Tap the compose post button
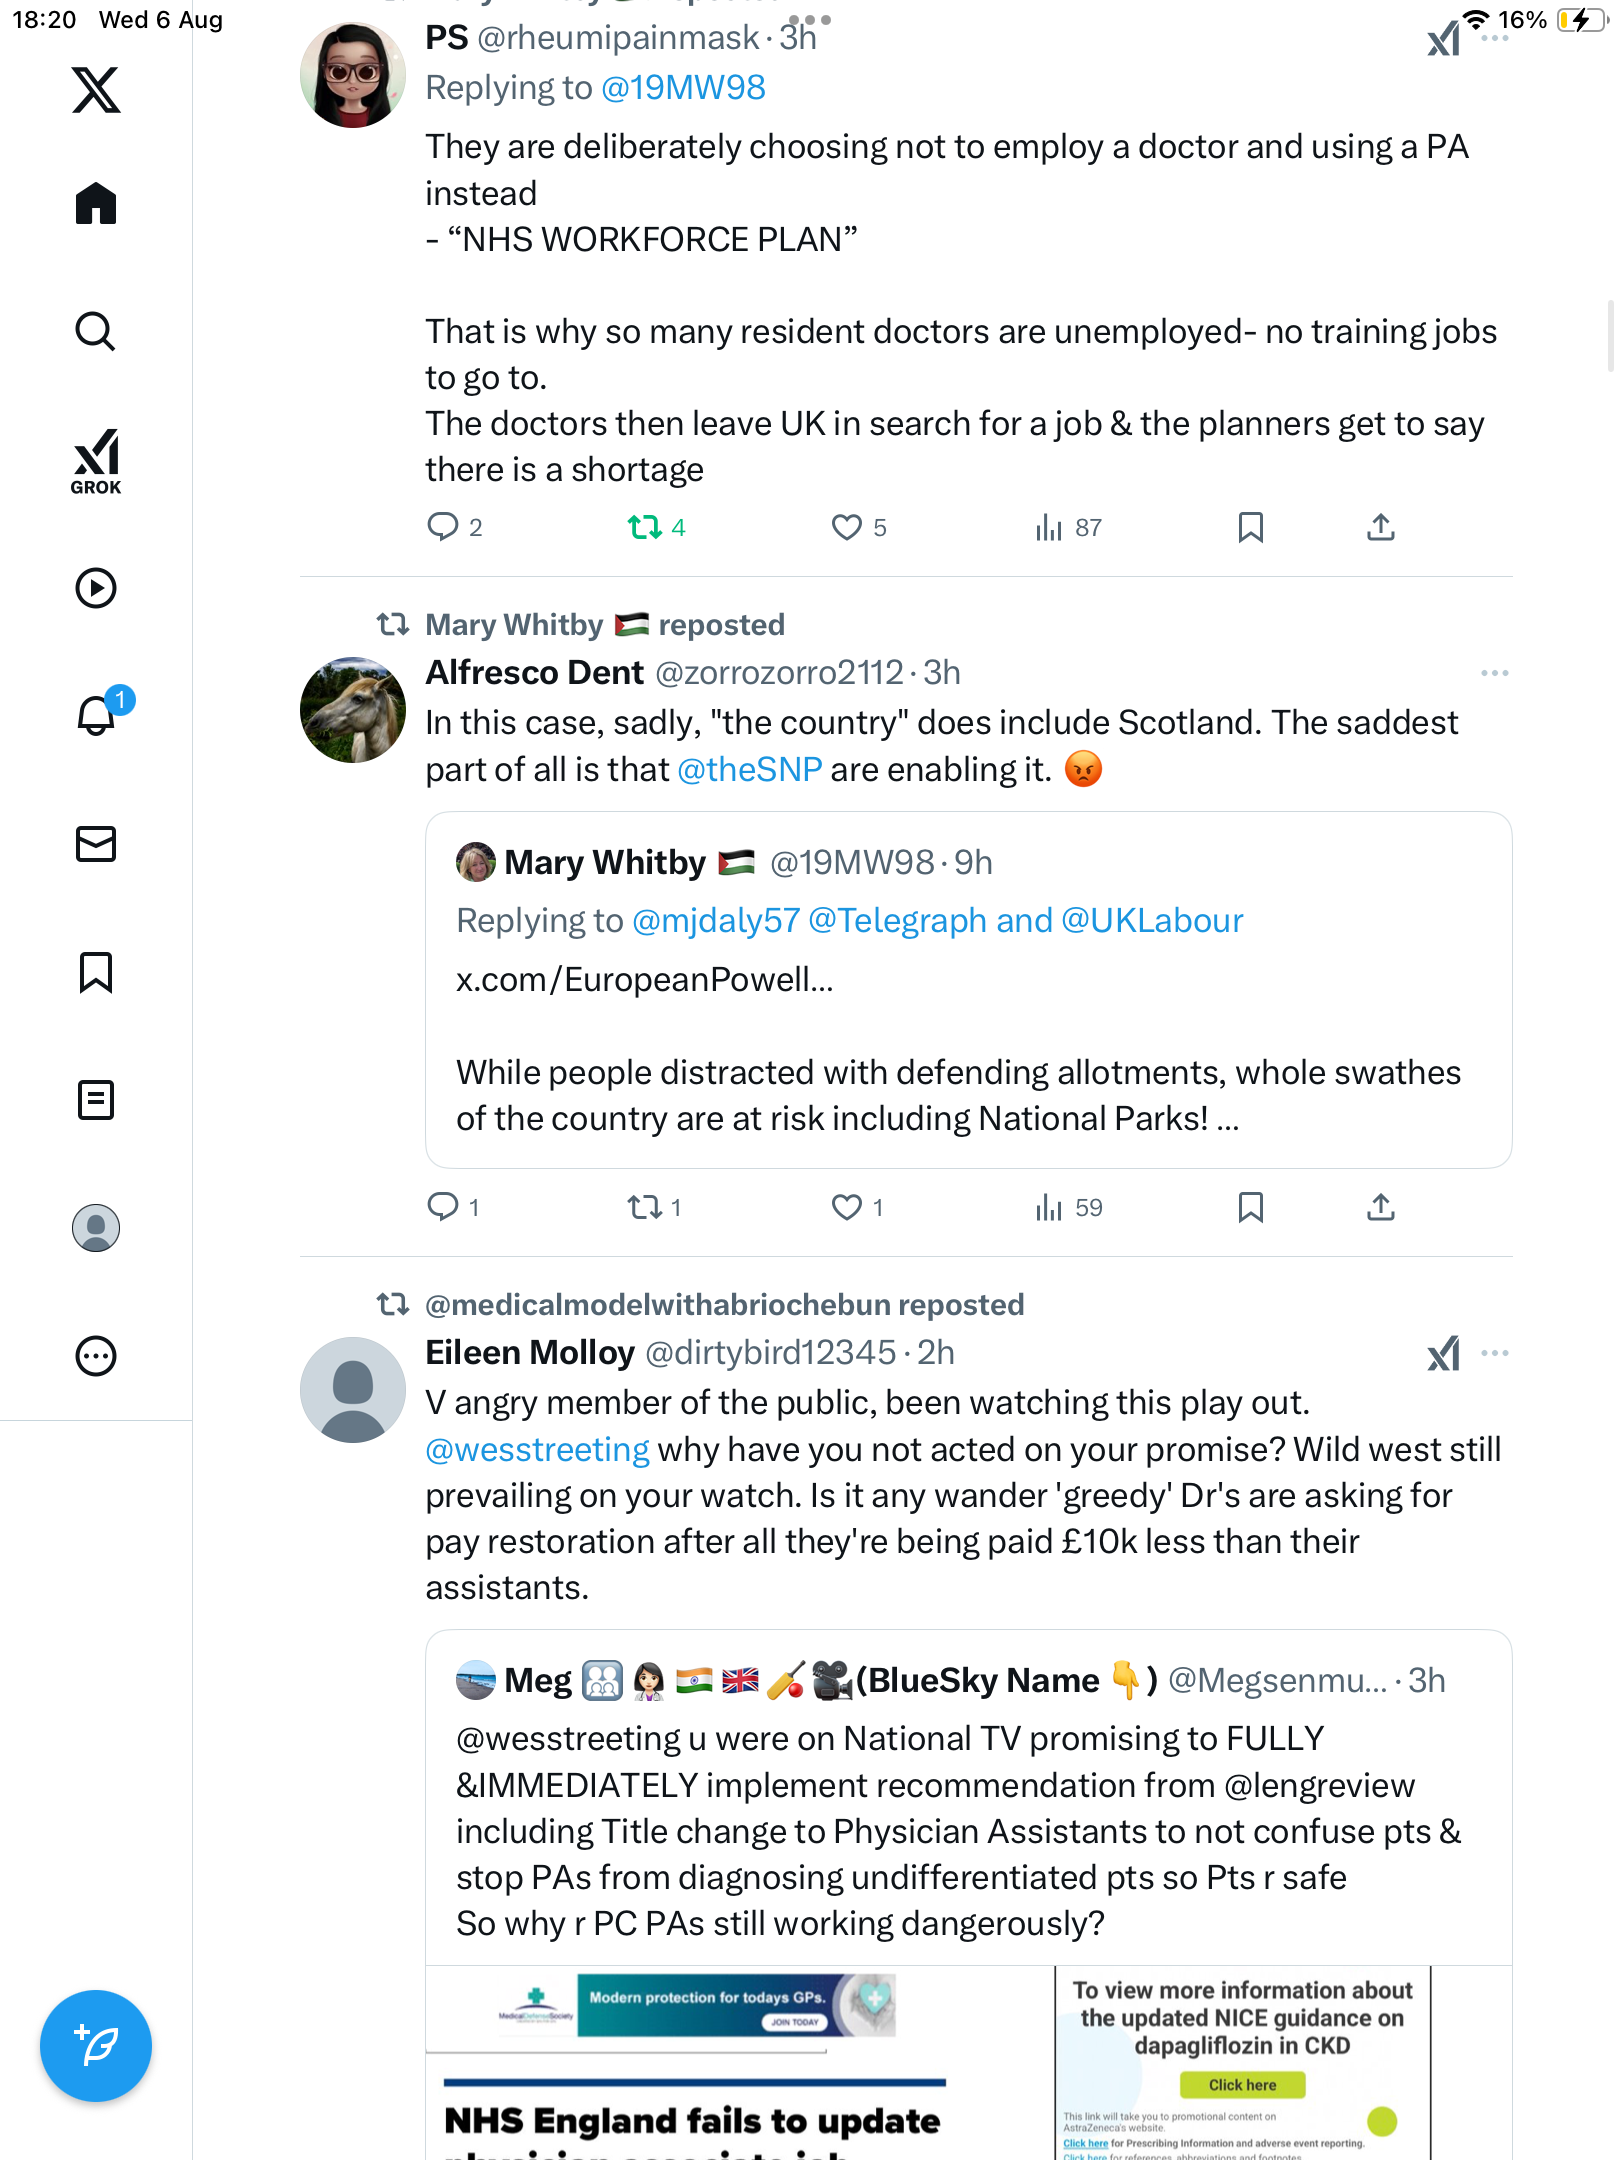This screenshot has width=1620, height=2160. click(96, 2046)
